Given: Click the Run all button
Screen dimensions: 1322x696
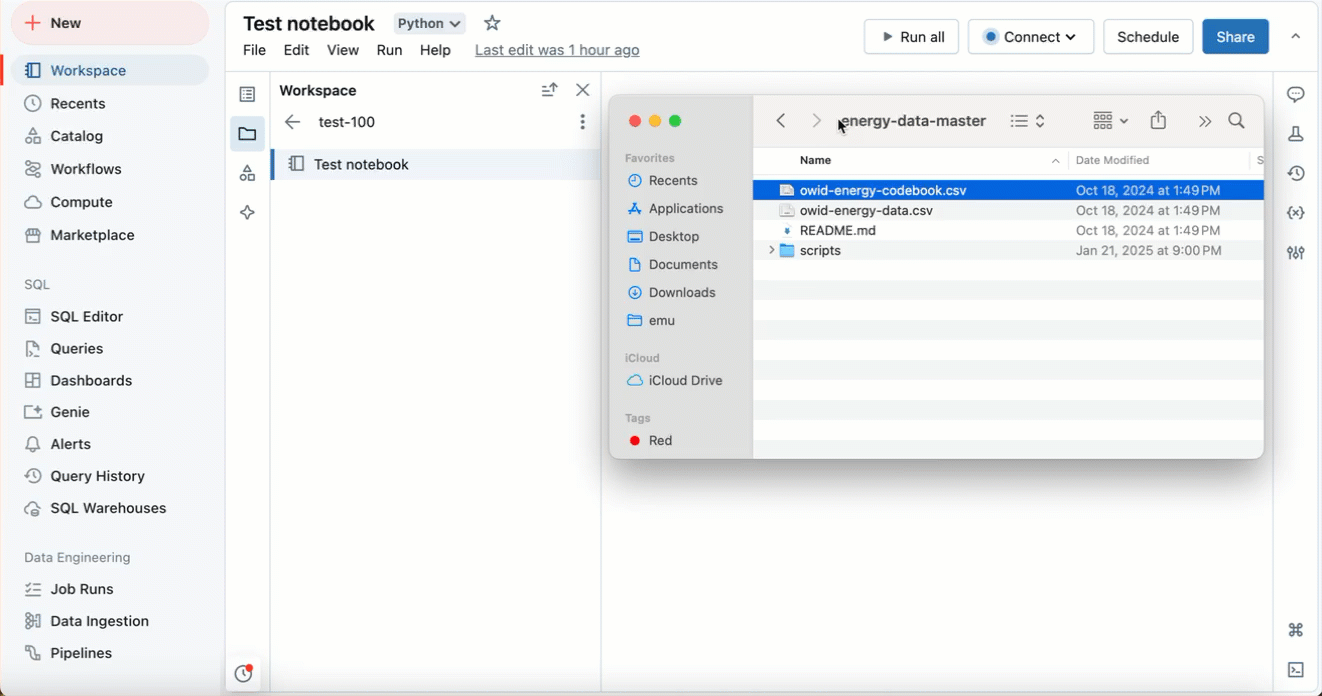Looking at the screenshot, I should (911, 36).
